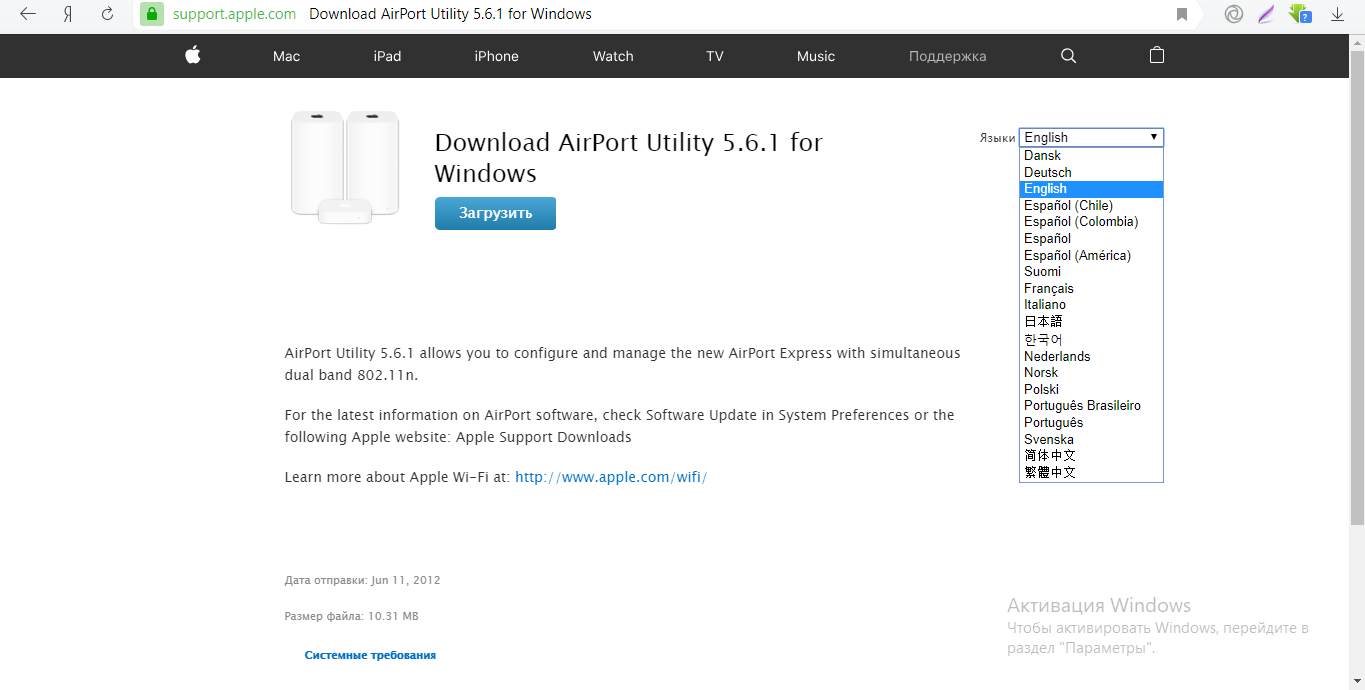Click the green padlock security icon
The width and height of the screenshot is (1365, 690).
click(151, 14)
